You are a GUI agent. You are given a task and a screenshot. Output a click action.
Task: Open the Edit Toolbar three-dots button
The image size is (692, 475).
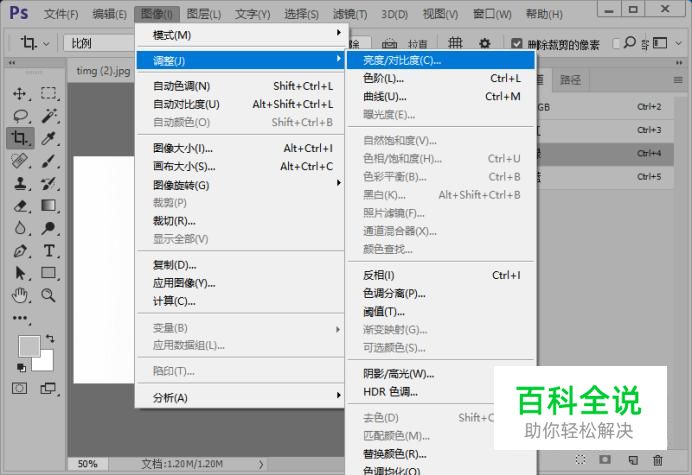coord(20,318)
